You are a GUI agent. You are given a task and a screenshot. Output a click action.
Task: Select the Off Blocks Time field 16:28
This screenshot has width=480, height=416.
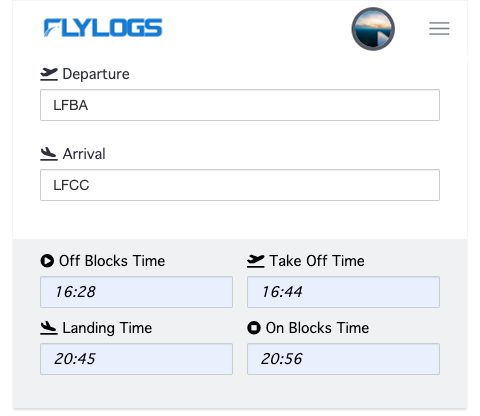[136, 292]
